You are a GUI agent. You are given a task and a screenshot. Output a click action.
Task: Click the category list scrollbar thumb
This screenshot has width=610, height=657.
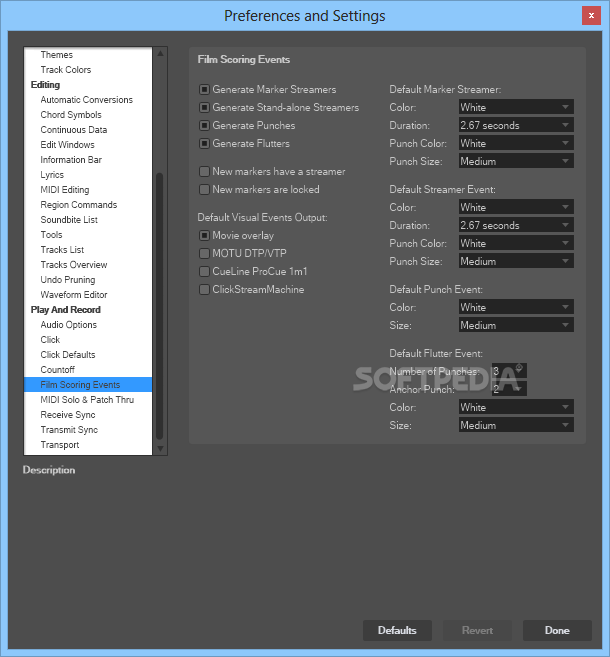(x=160, y=306)
